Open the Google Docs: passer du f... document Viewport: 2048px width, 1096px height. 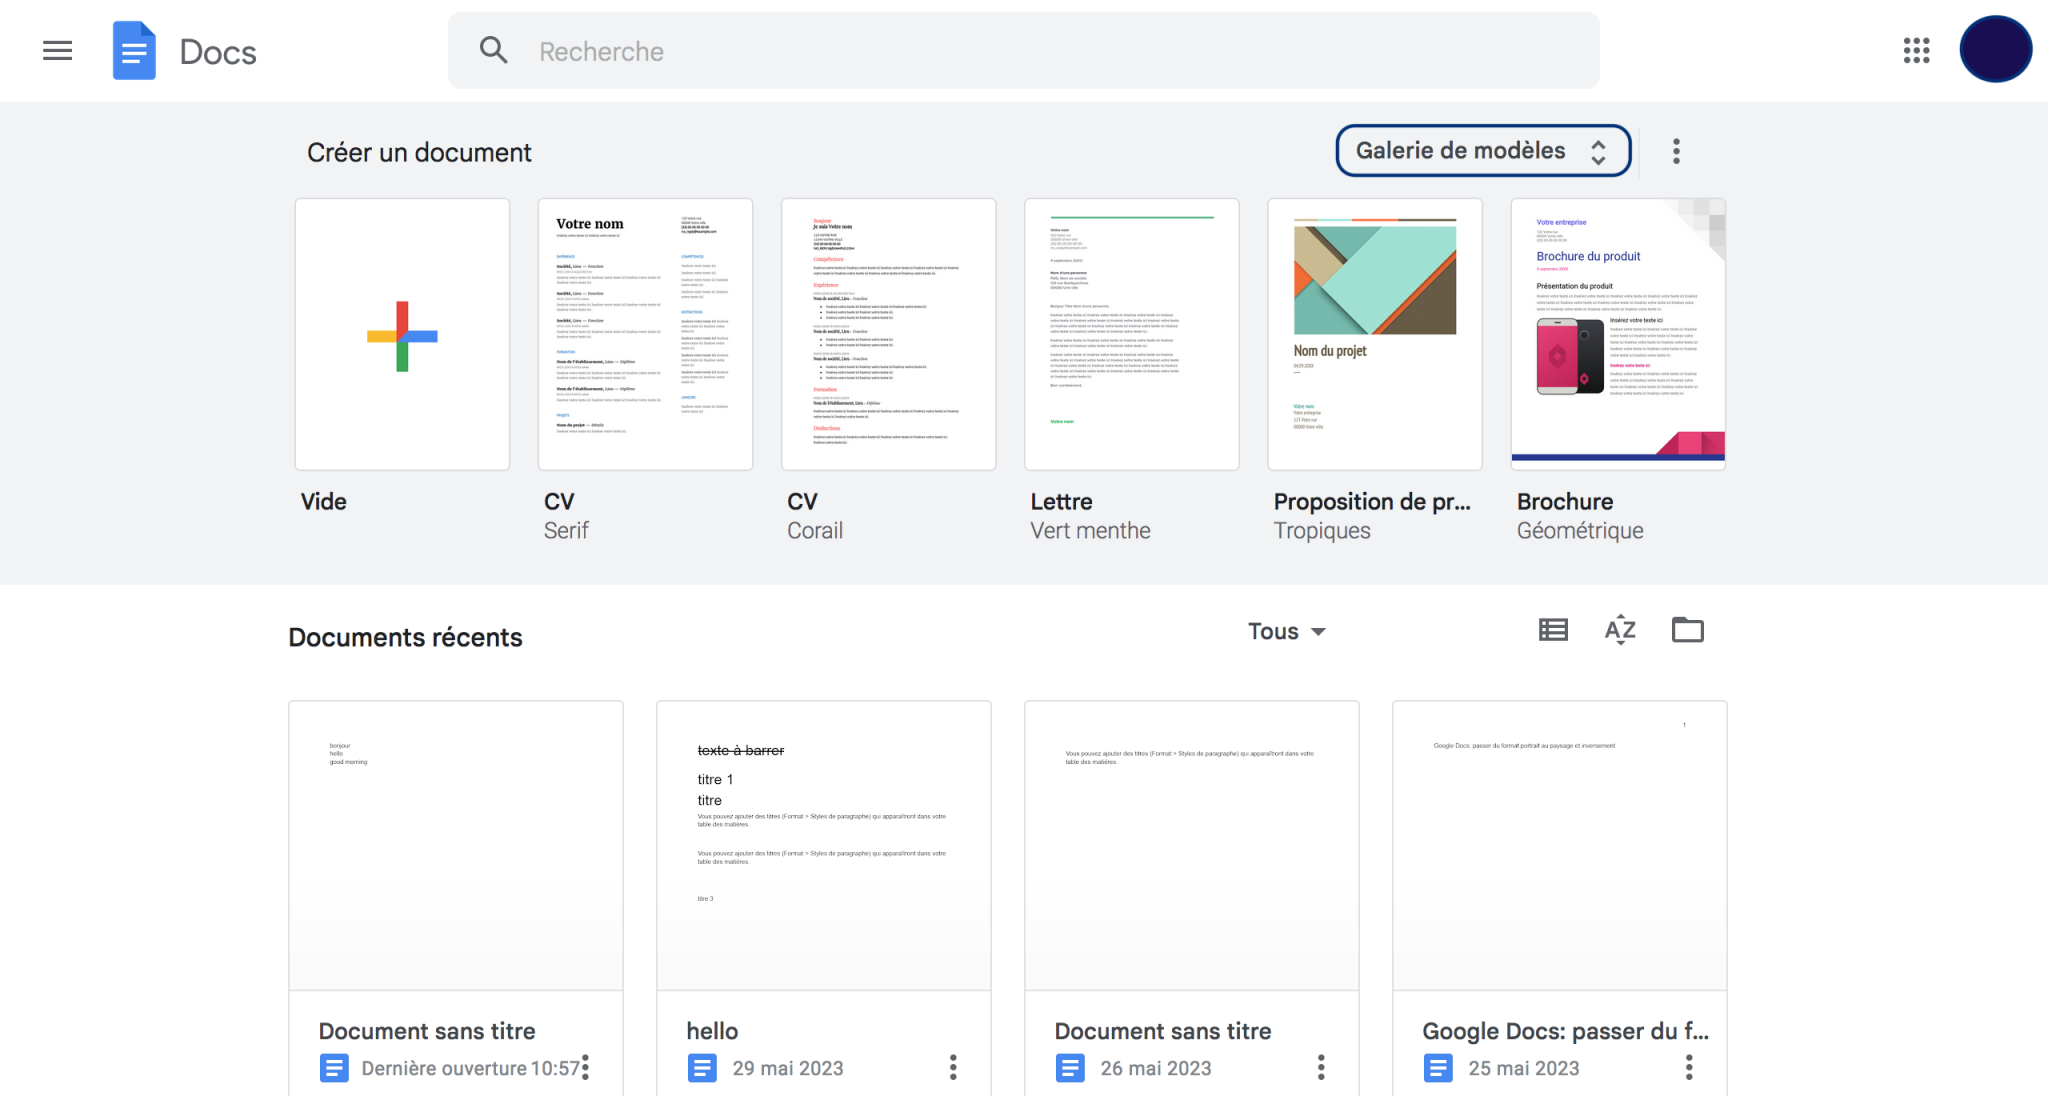(1560, 846)
